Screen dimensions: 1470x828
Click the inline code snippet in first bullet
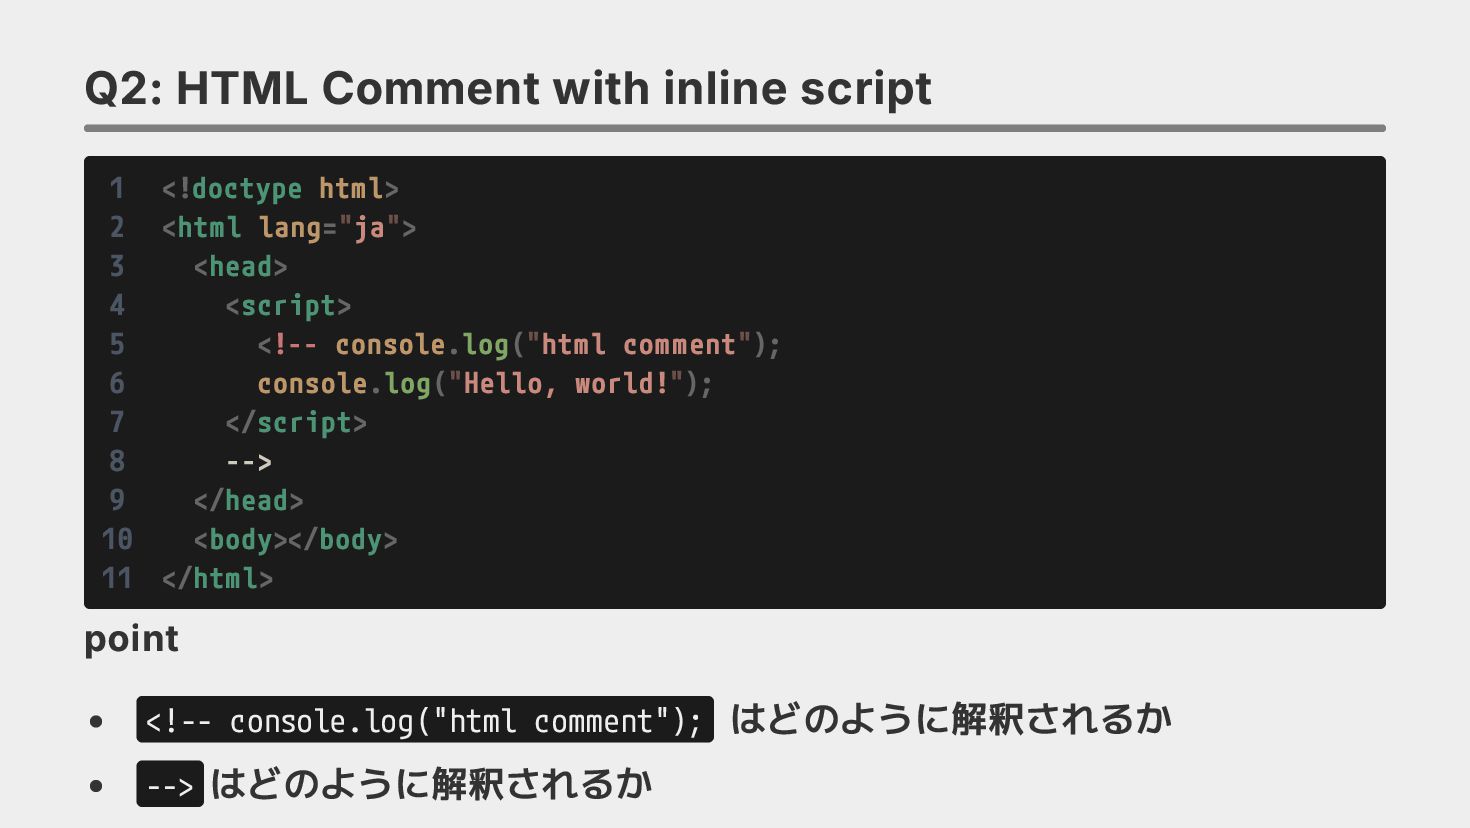424,720
